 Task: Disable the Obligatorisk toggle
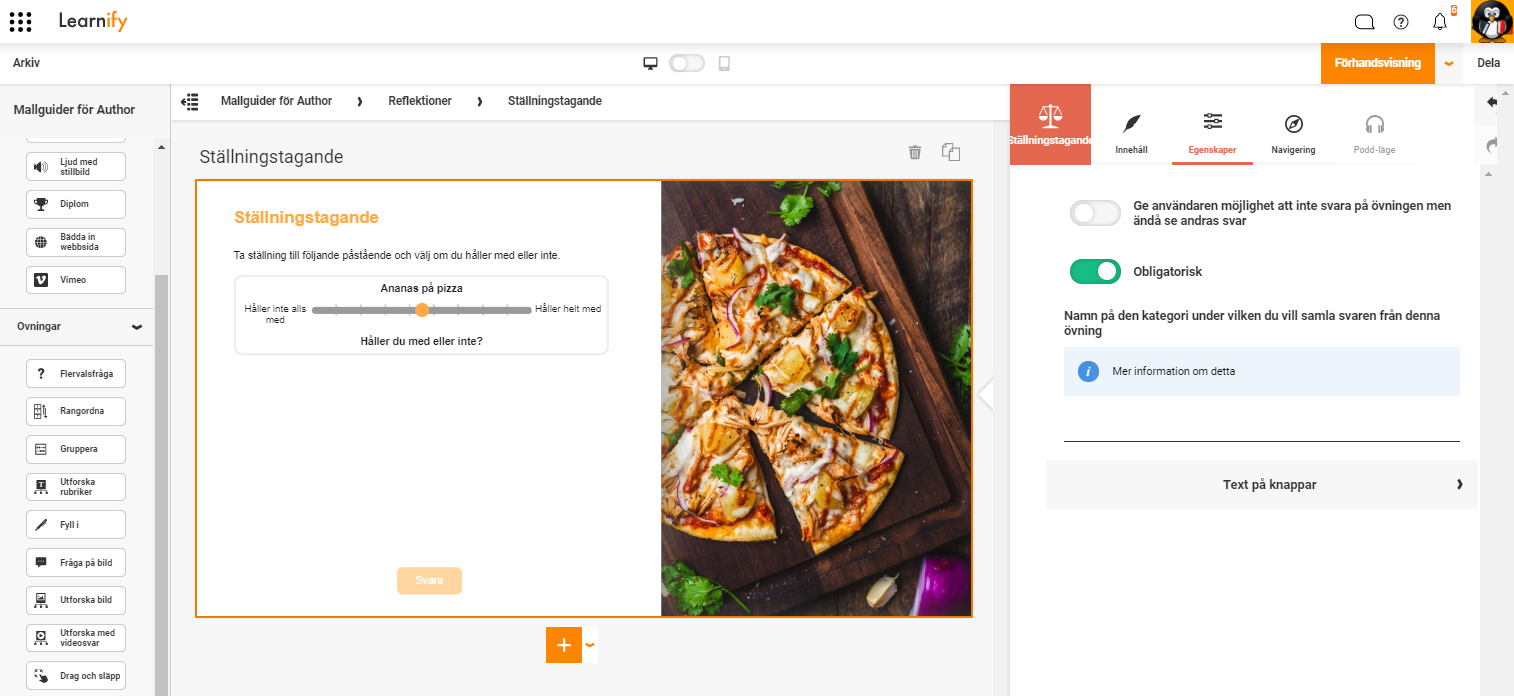point(1096,271)
